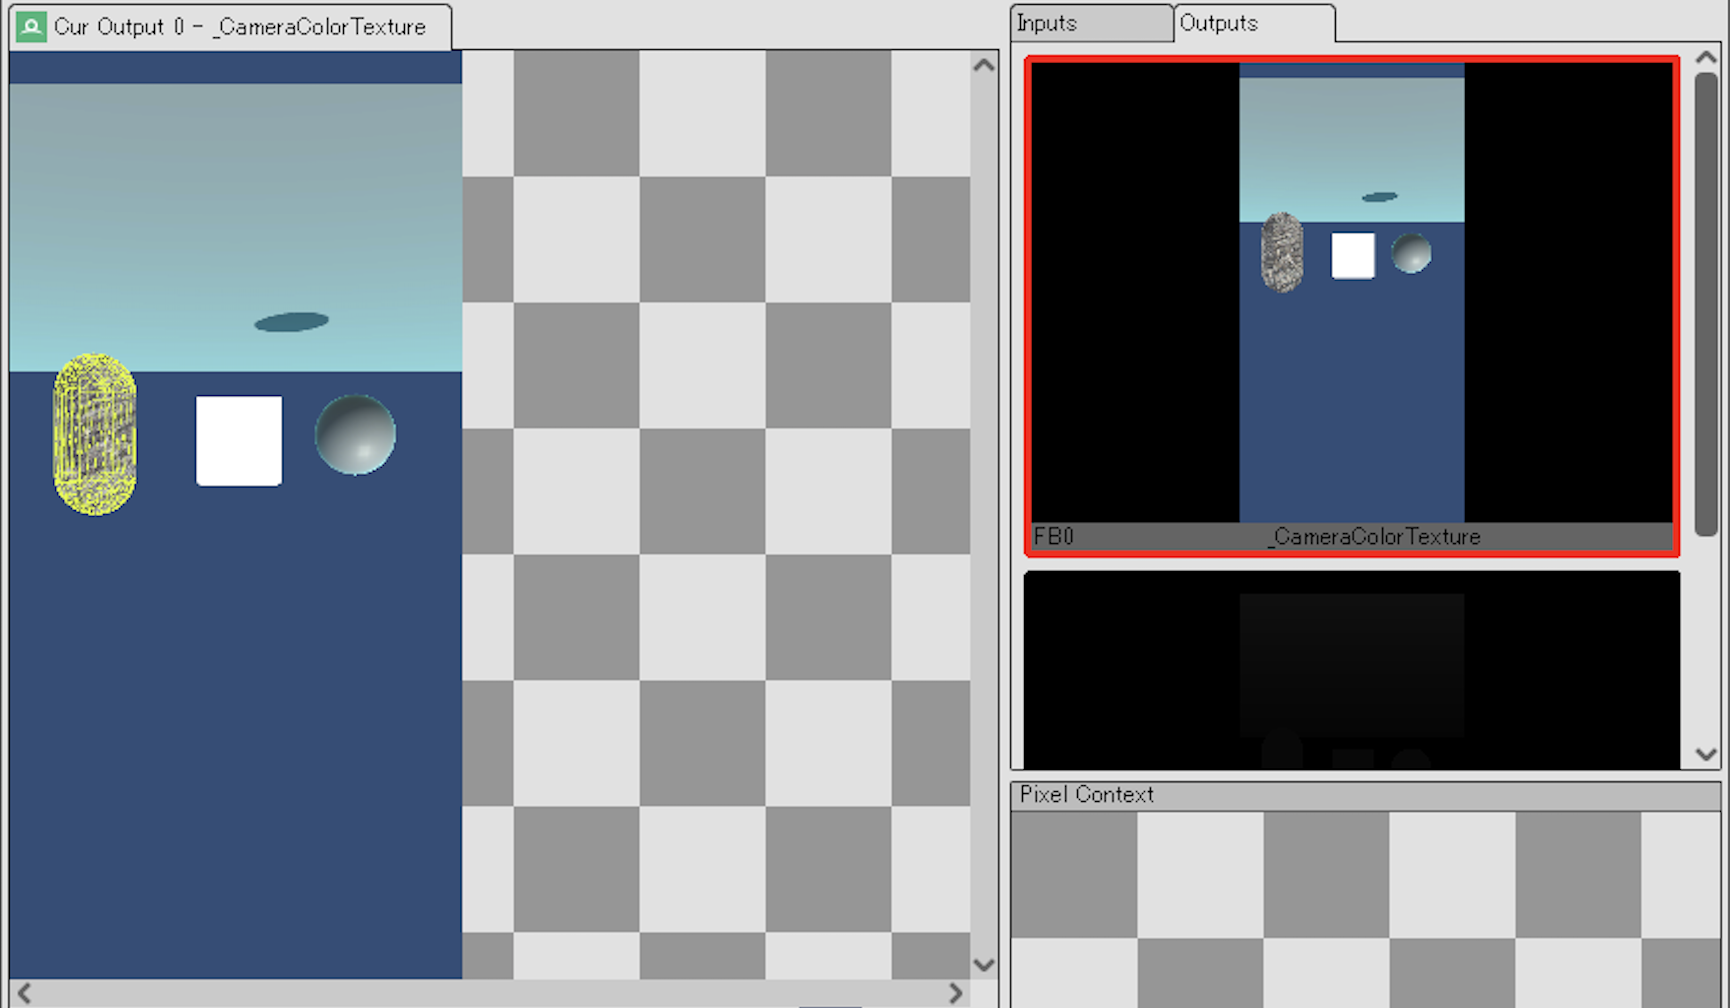Click the Pixel Context panel title bar
This screenshot has width=1730, height=1008.
click(x=1085, y=794)
